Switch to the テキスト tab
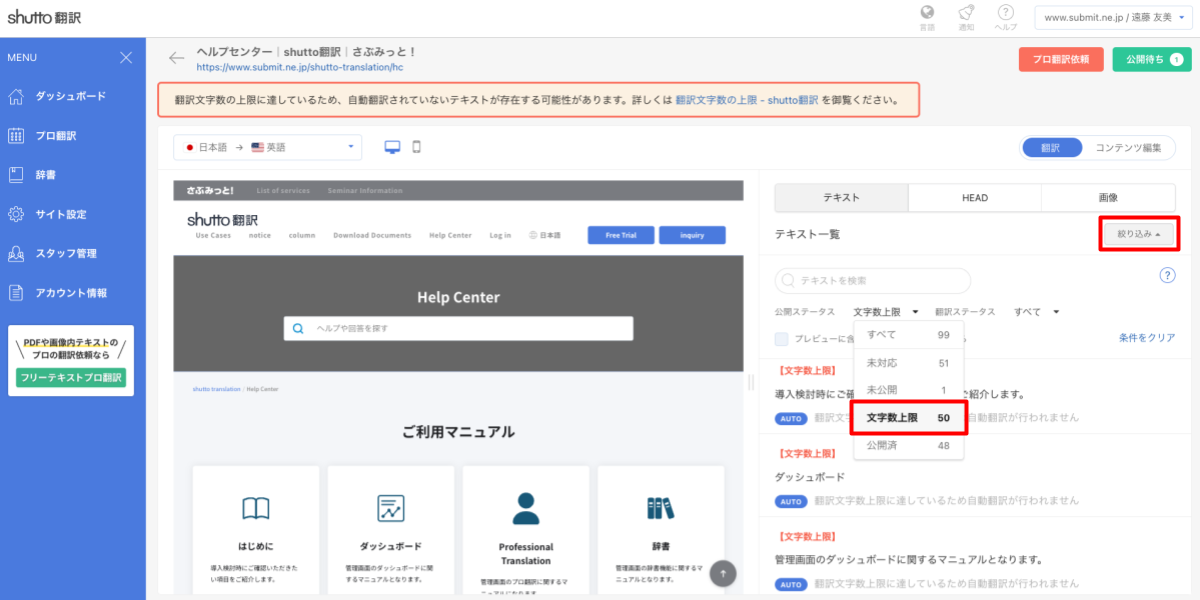The width and height of the screenshot is (1200, 600). pyautogui.click(x=841, y=198)
